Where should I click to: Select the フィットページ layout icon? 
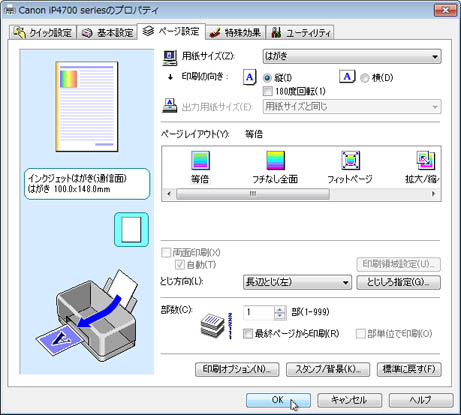[x=350, y=160]
